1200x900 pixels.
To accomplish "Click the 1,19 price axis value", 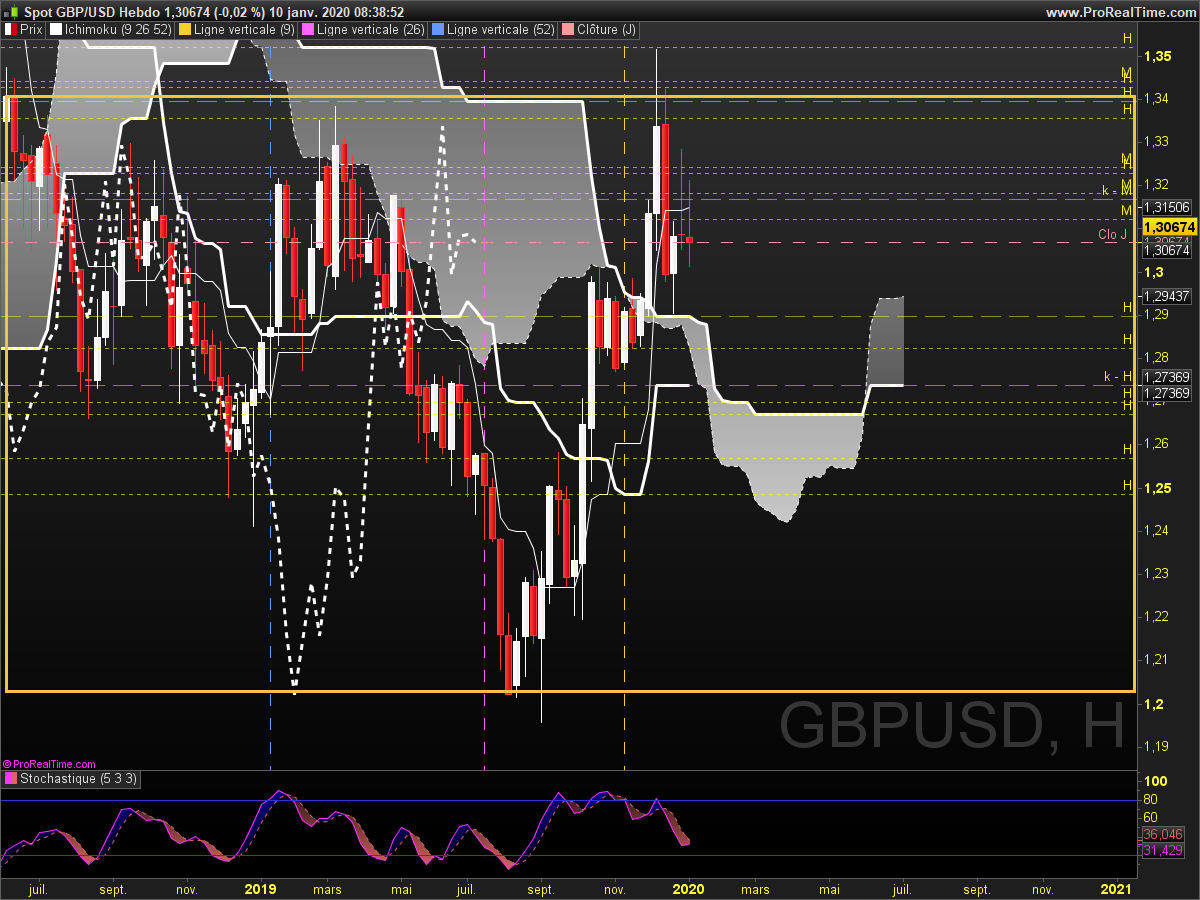I will (x=1156, y=746).
